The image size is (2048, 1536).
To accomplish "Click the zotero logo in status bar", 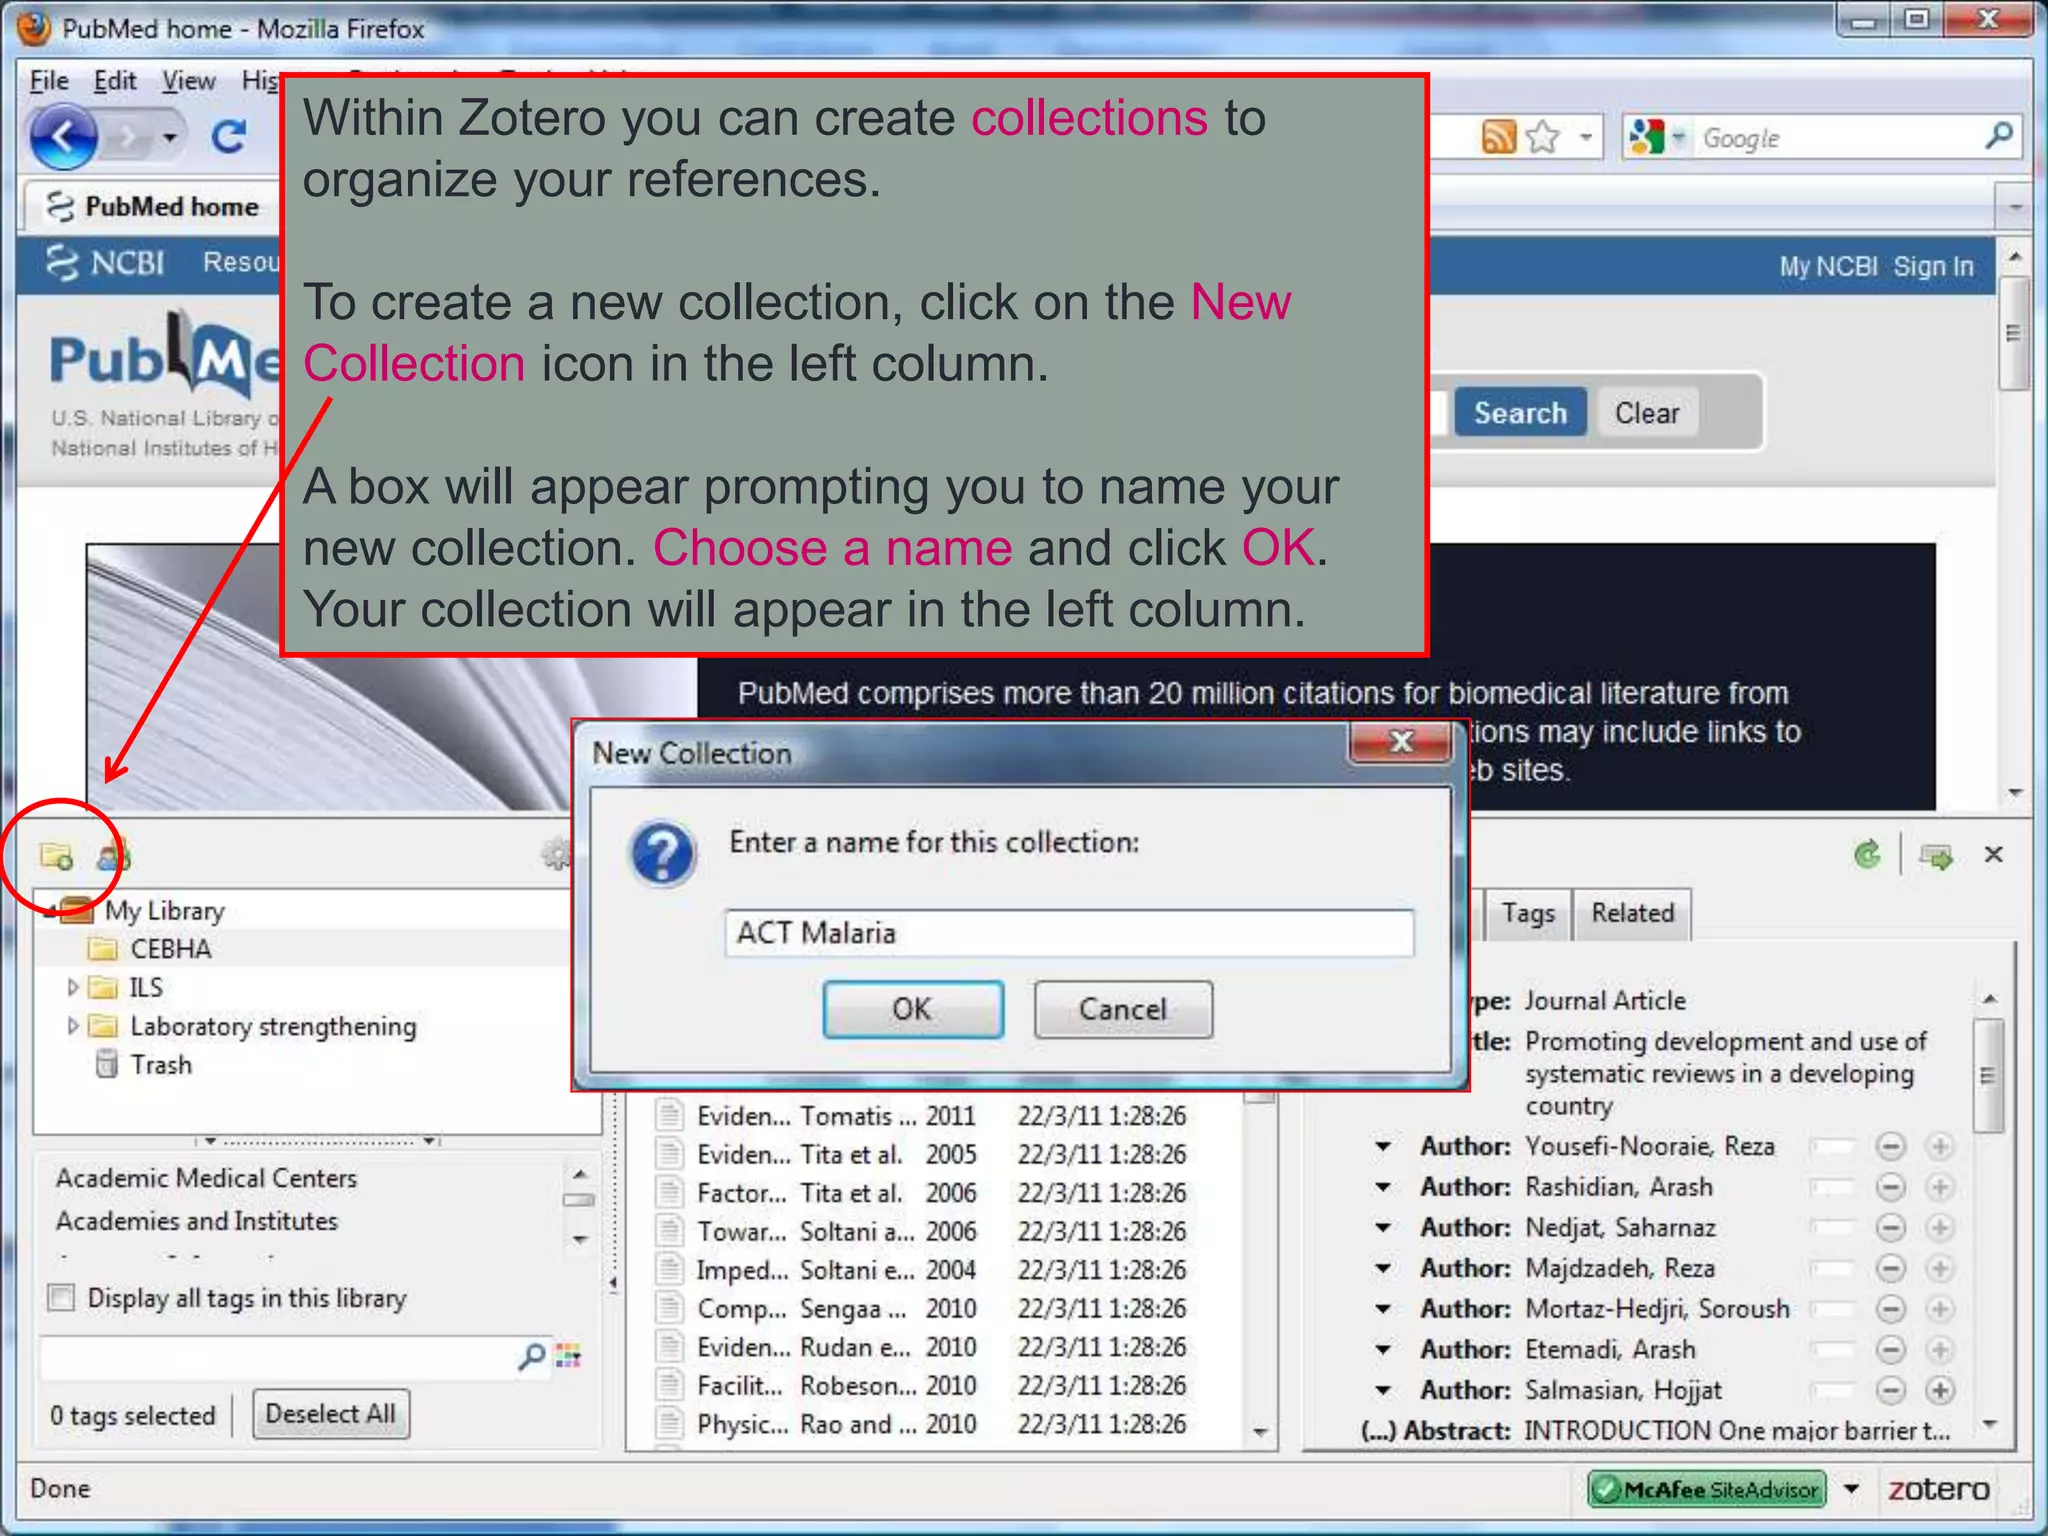I will coord(1938,1489).
